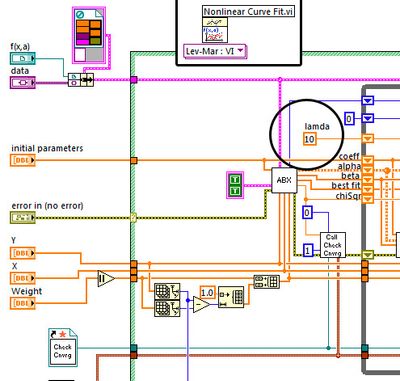Click the lamda constant value 10
400x381 pixels.
(x=310, y=139)
